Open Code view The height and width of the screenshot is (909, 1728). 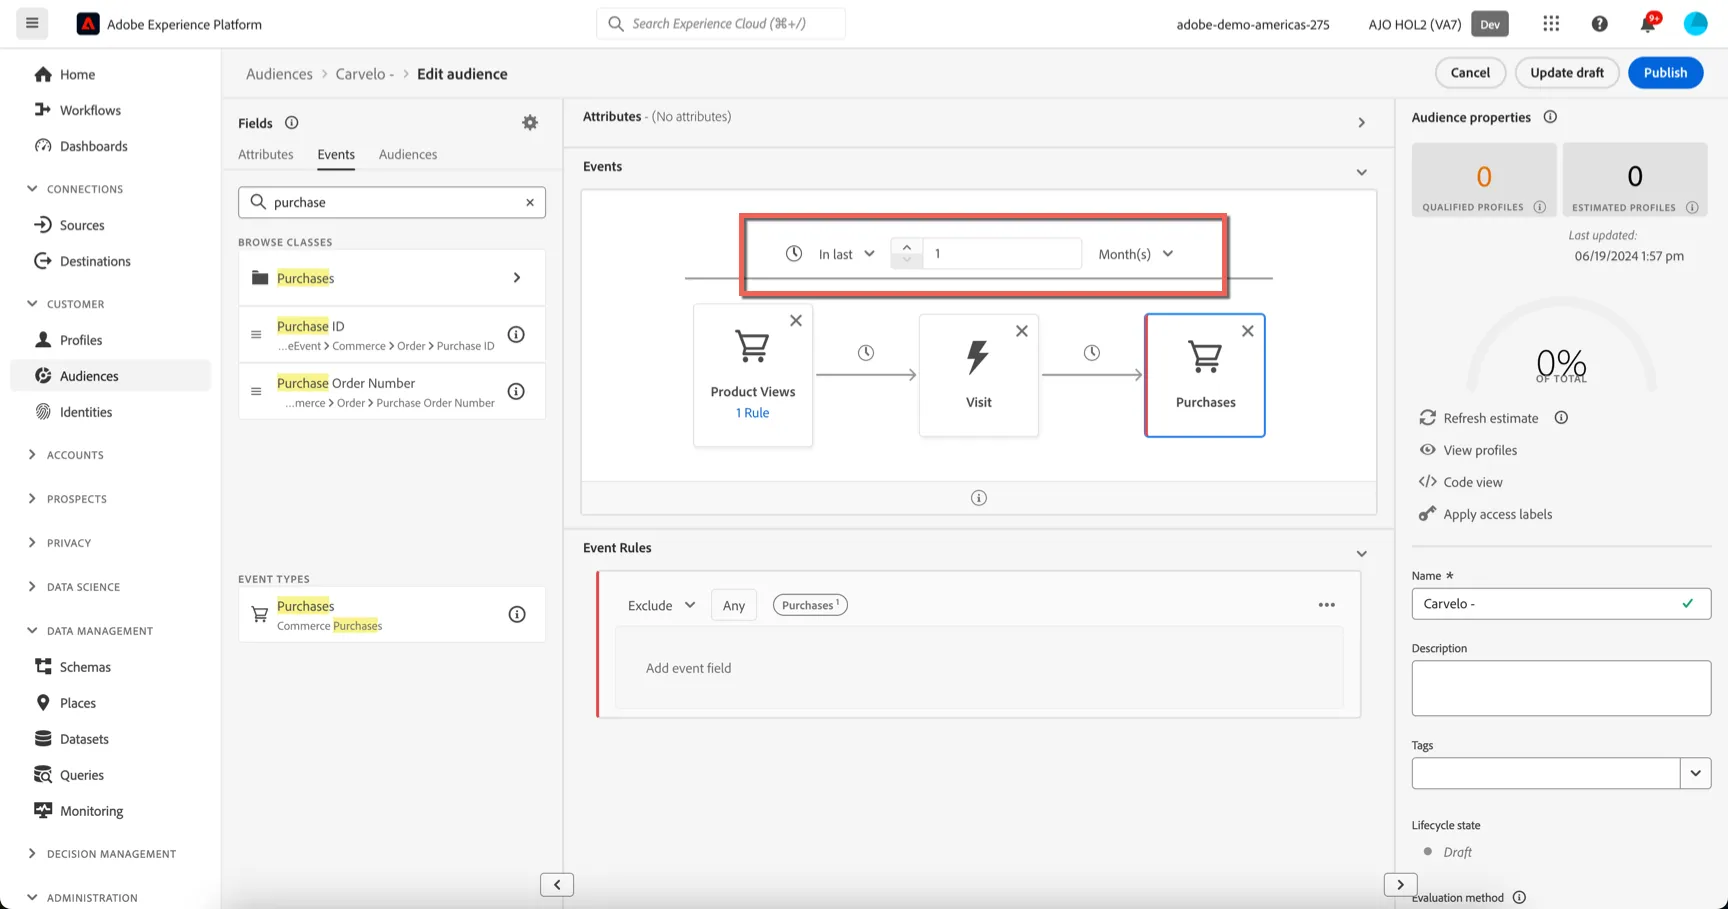[1472, 483]
